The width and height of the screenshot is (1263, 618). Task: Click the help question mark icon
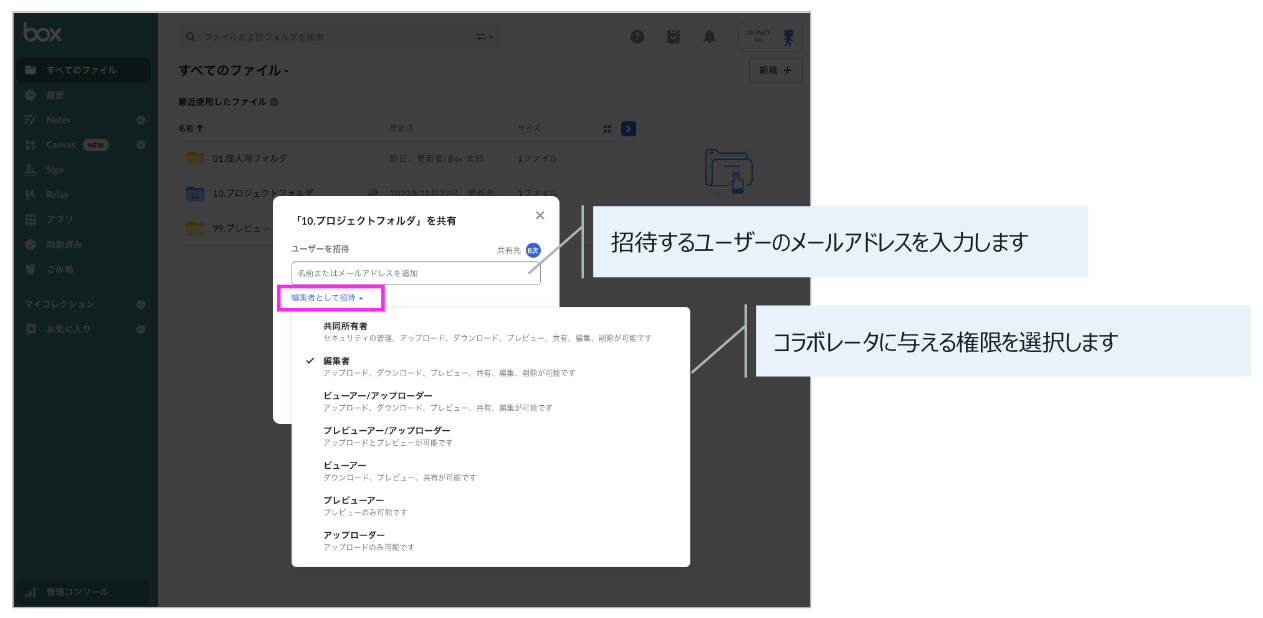pyautogui.click(x=637, y=37)
